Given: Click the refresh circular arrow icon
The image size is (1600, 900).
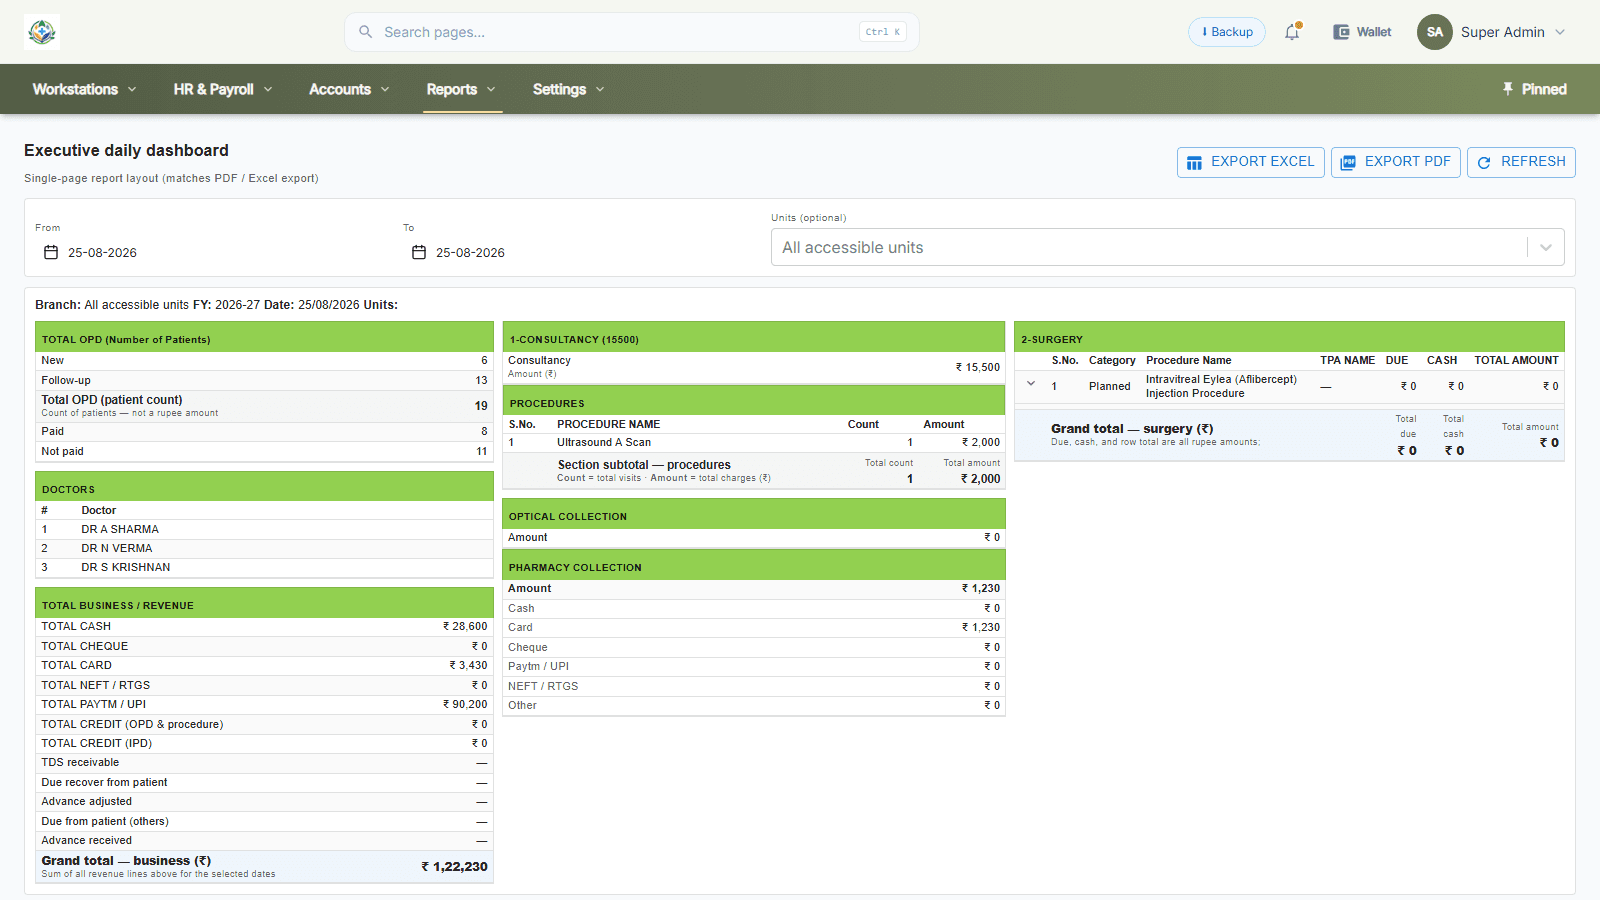Looking at the screenshot, I should point(1484,162).
